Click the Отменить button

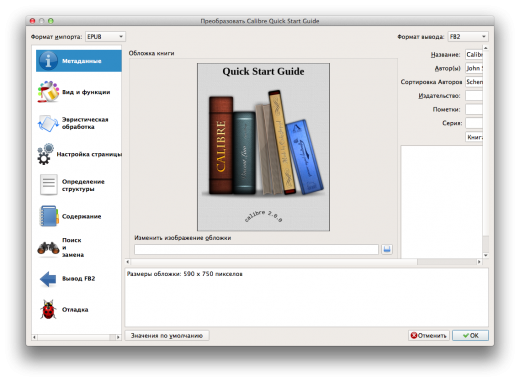[x=429, y=335]
